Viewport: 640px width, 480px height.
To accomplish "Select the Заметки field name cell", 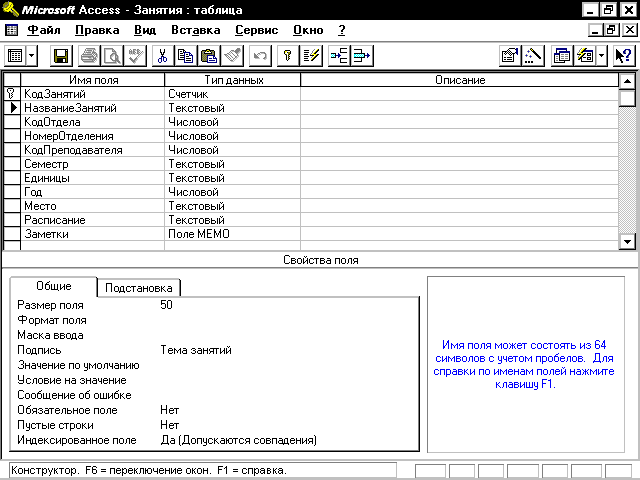I will (x=92, y=234).
